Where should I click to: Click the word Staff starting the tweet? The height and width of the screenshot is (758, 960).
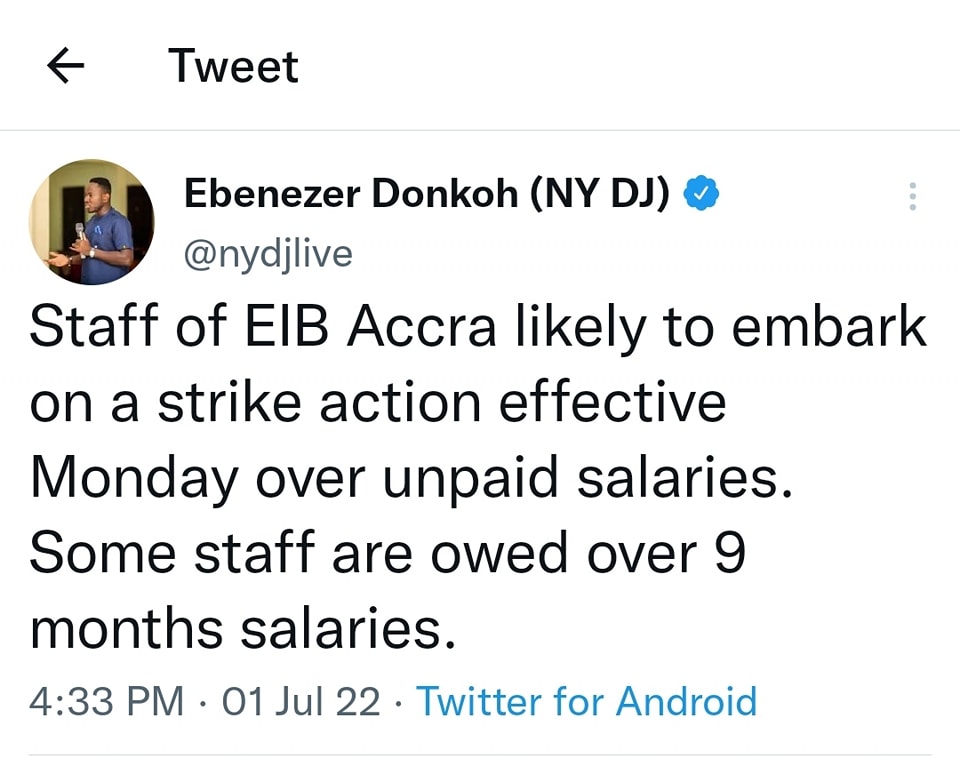94,326
